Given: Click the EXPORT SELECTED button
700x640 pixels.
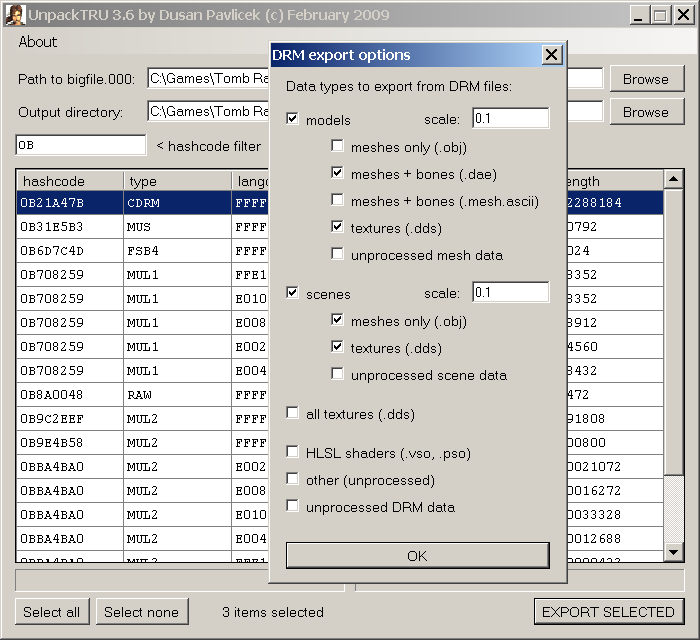Looking at the screenshot, I should coord(608,612).
